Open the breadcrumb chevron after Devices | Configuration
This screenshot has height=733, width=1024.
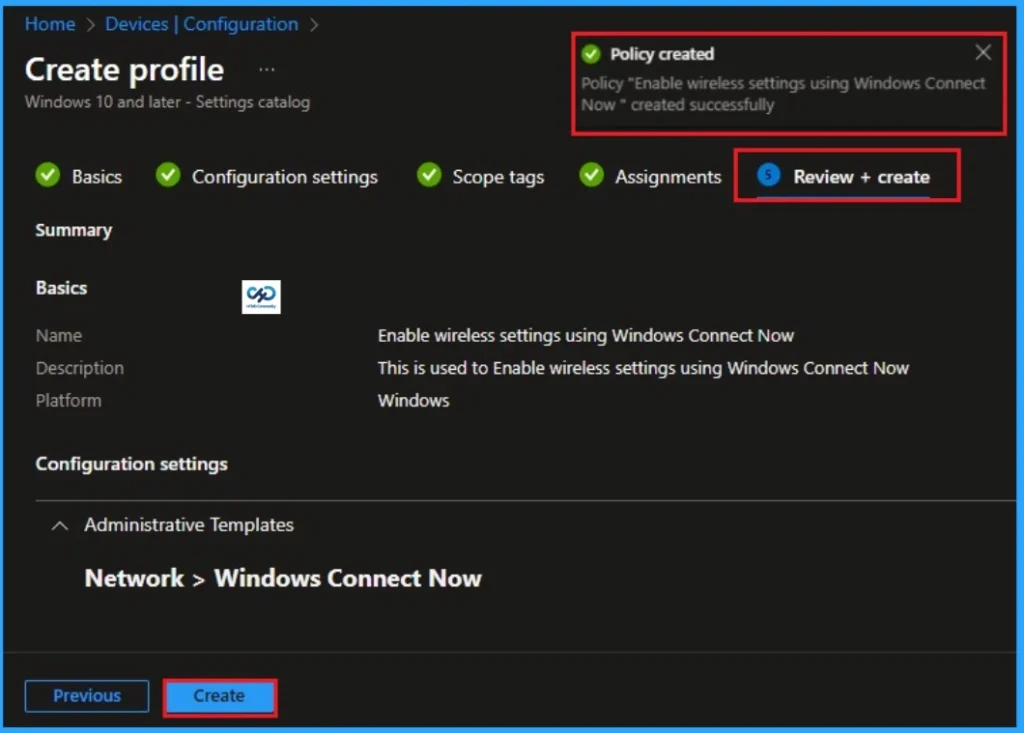pos(313,23)
